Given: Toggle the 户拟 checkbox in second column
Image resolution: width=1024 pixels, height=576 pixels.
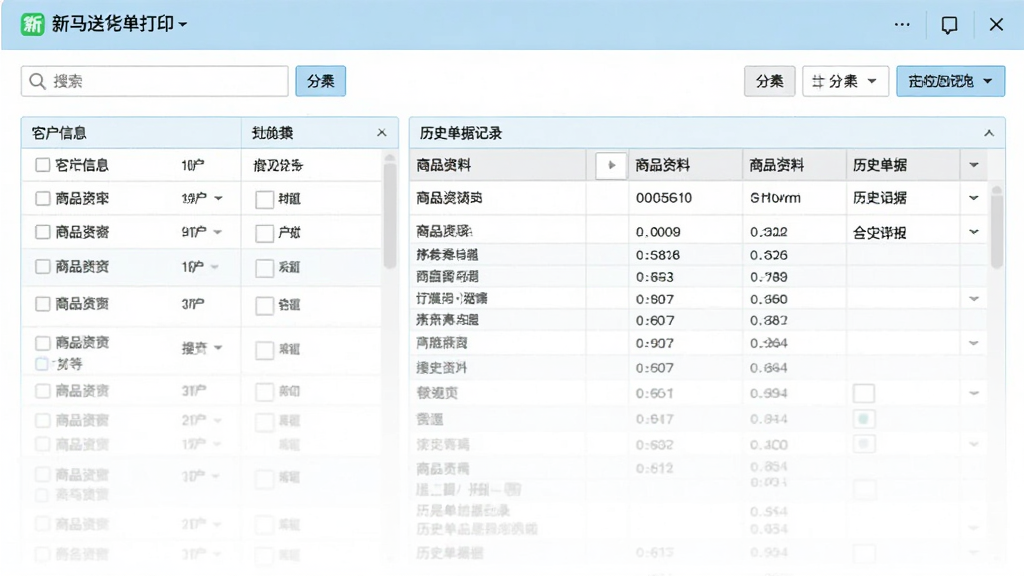Looking at the screenshot, I should coord(264,233).
